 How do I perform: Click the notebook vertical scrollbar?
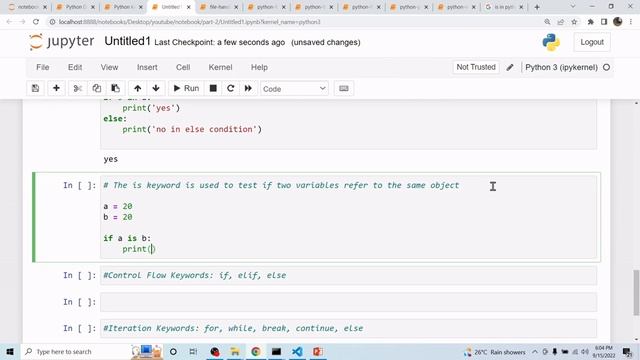coord(636,292)
